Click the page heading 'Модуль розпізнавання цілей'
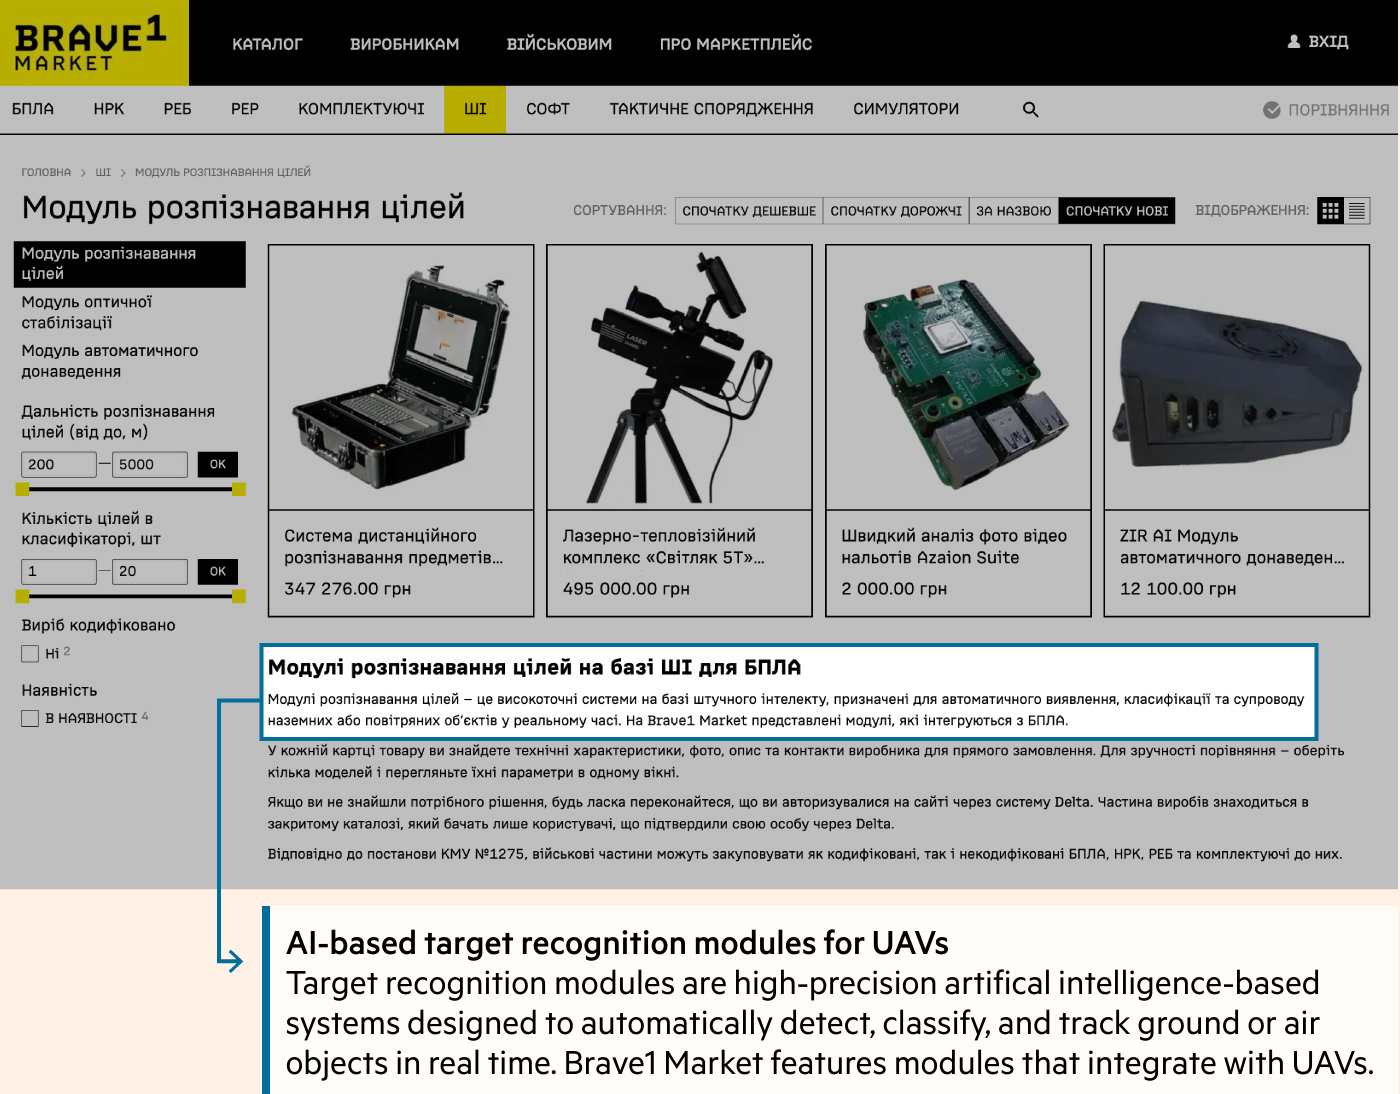The width and height of the screenshot is (1400, 1094). tap(243, 207)
